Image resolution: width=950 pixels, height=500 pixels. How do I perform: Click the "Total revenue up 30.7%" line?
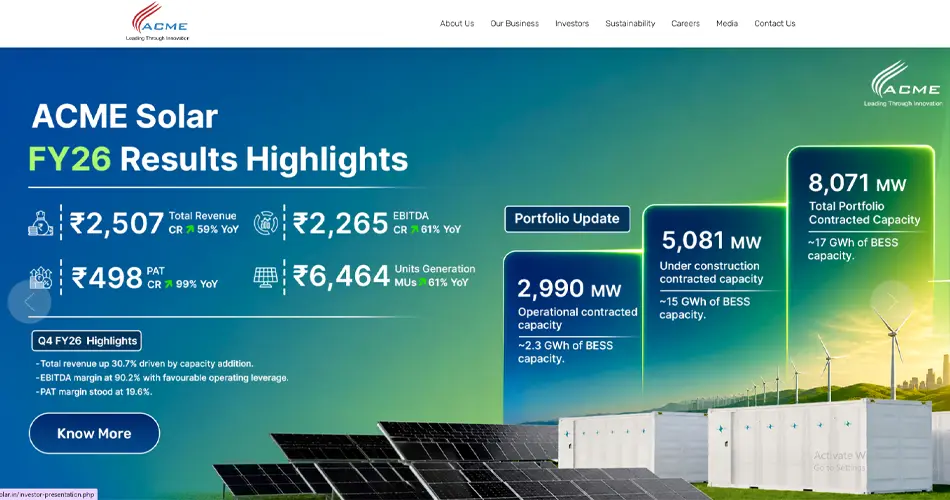(x=144, y=364)
